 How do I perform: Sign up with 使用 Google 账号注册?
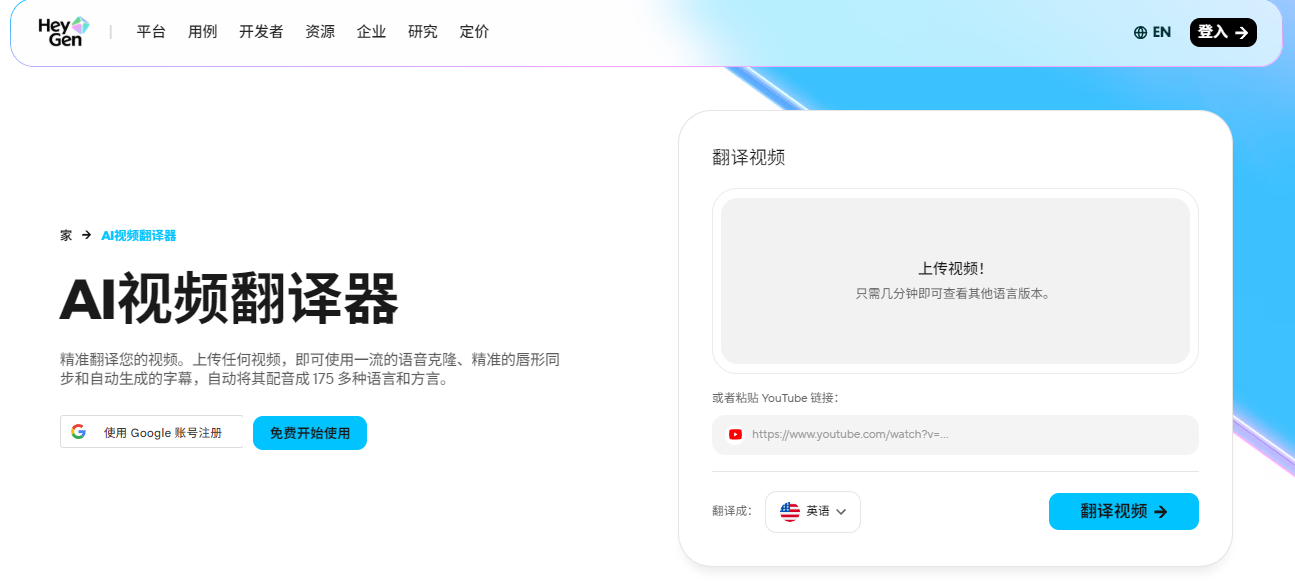[x=152, y=432]
